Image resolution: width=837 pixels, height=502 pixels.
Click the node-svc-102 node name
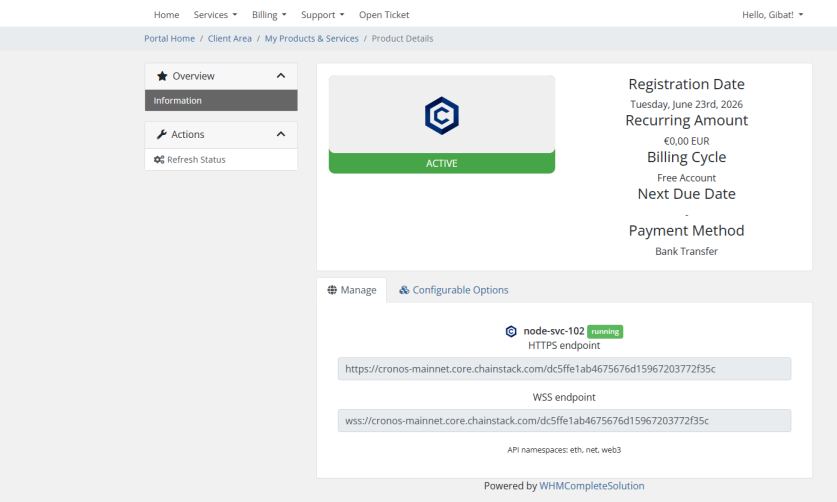click(554, 331)
